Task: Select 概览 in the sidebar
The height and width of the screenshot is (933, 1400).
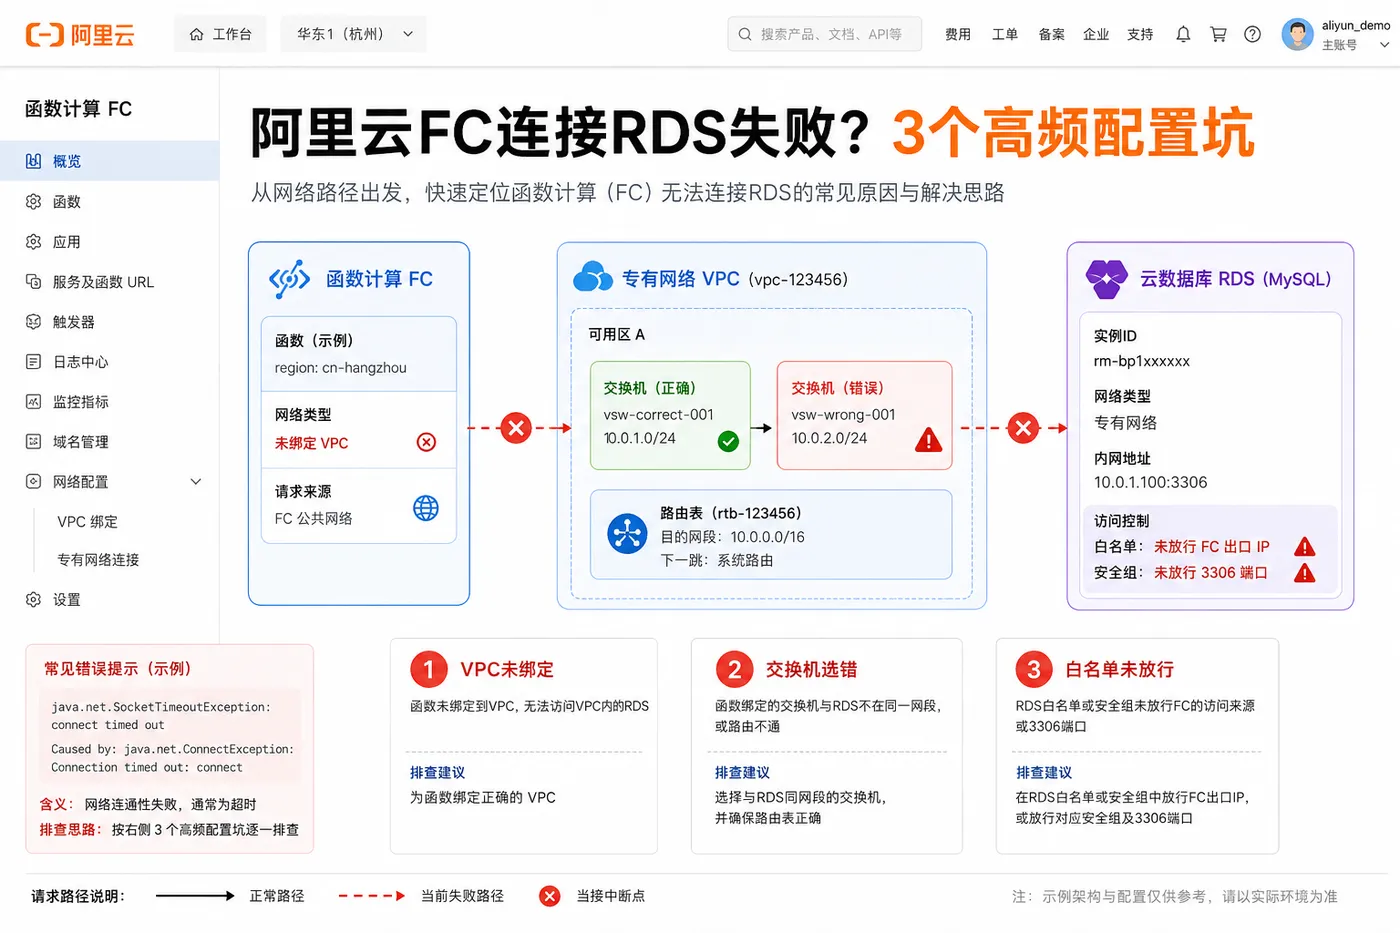Action: [x=109, y=161]
